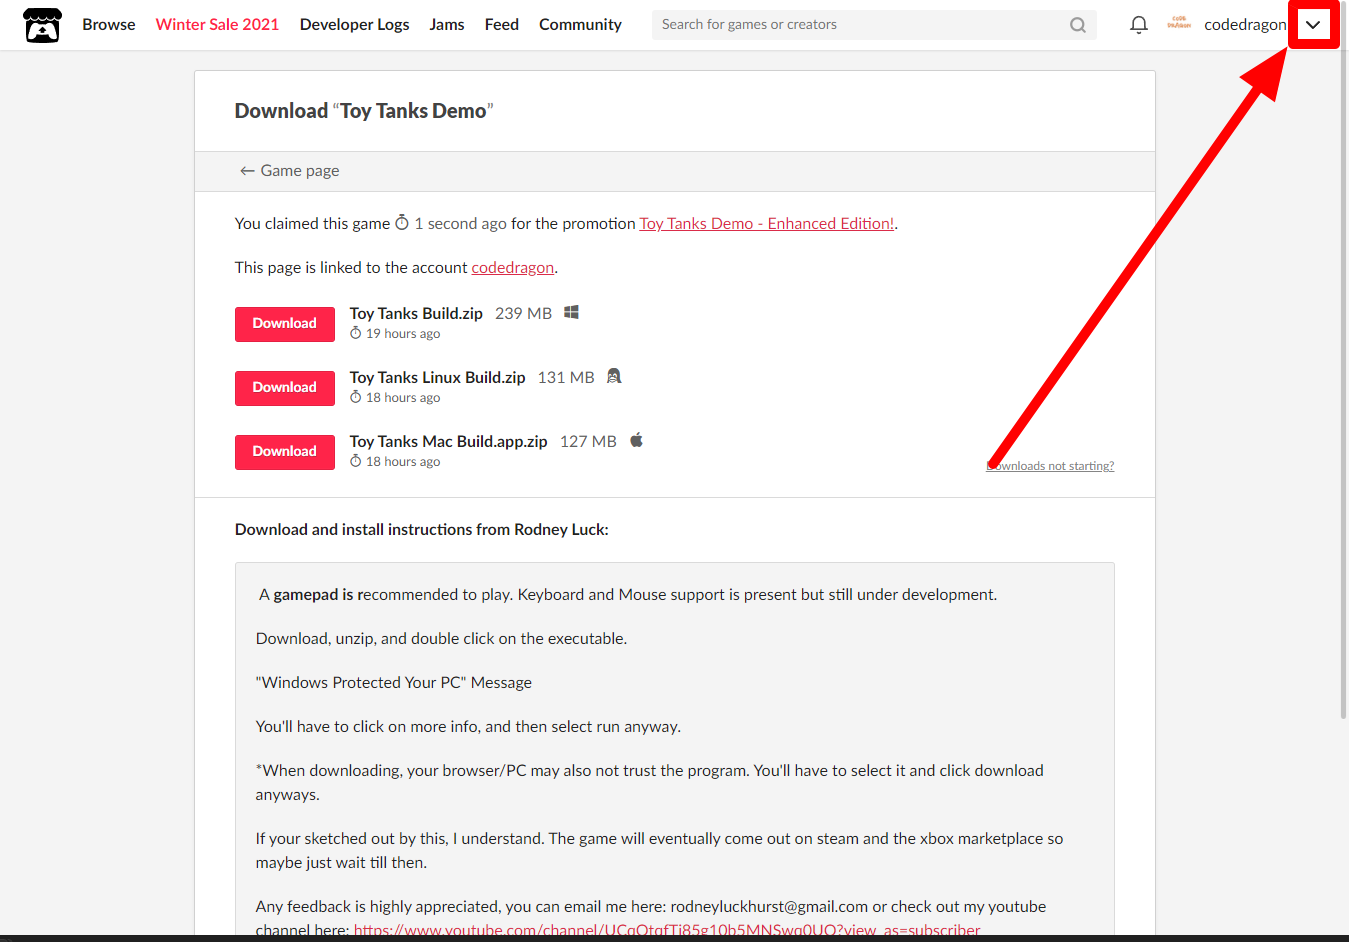1349x942 pixels.
Task: Click 'Download, unzip, and double click' instruction line
Action: (x=441, y=639)
